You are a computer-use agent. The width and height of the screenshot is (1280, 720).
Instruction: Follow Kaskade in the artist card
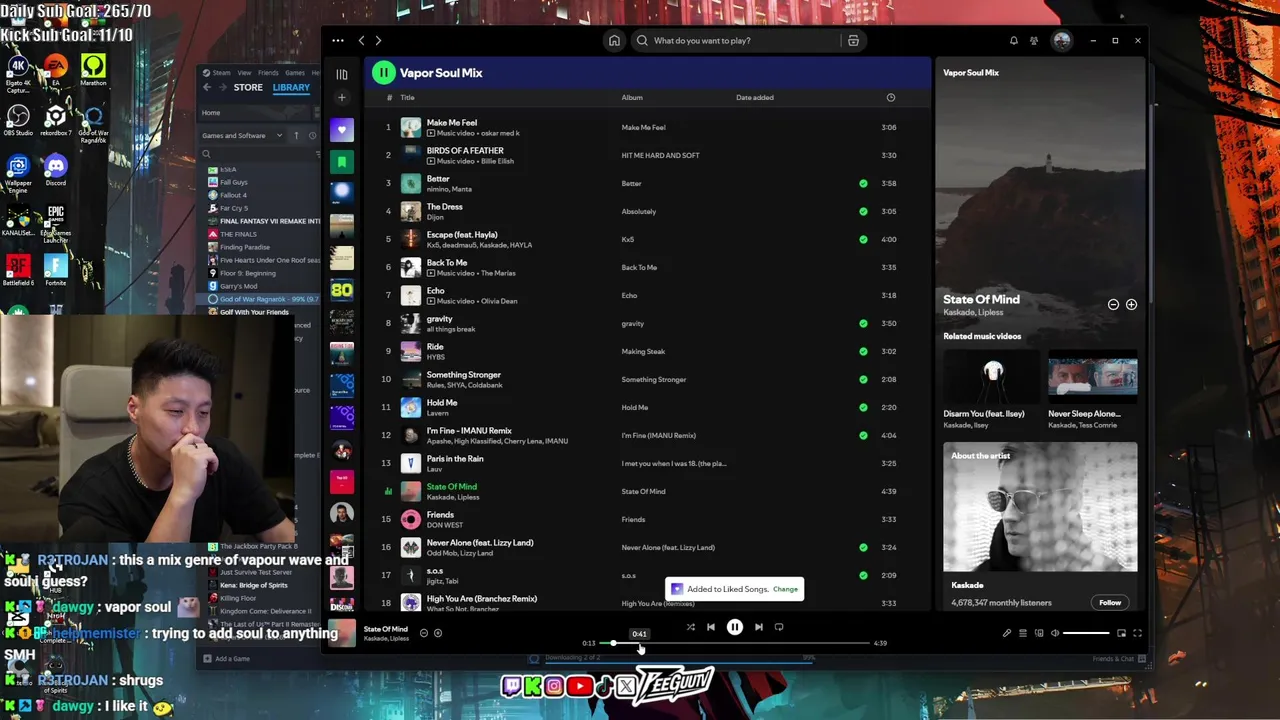coord(1110,603)
